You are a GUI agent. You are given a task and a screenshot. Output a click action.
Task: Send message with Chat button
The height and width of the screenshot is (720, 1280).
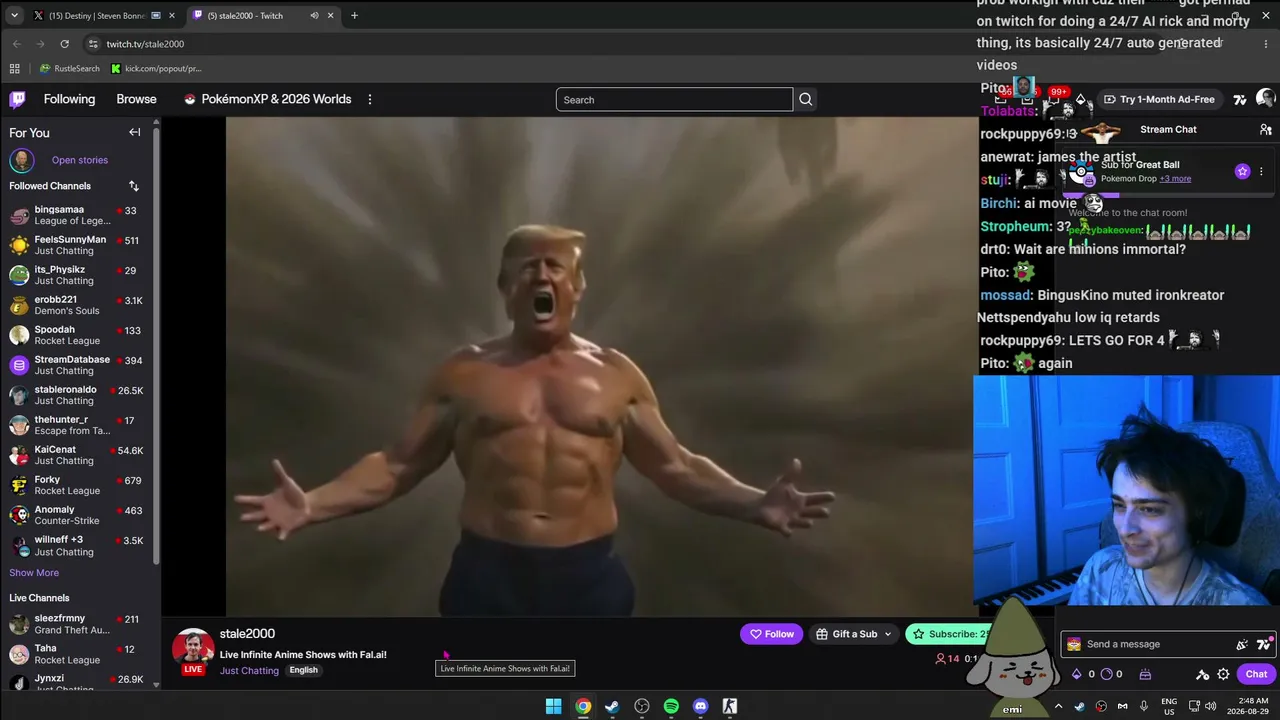point(1256,674)
